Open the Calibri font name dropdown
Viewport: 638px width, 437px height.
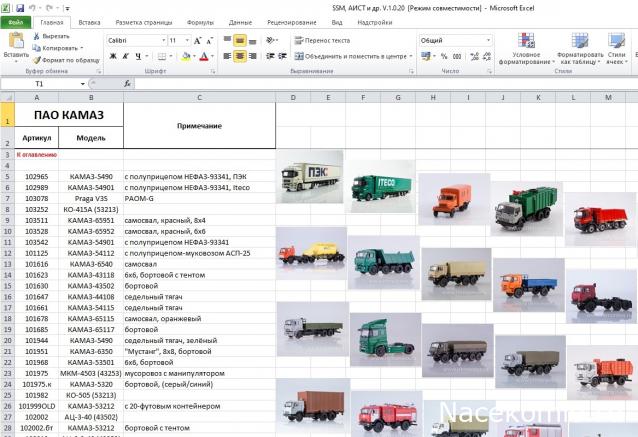point(164,41)
